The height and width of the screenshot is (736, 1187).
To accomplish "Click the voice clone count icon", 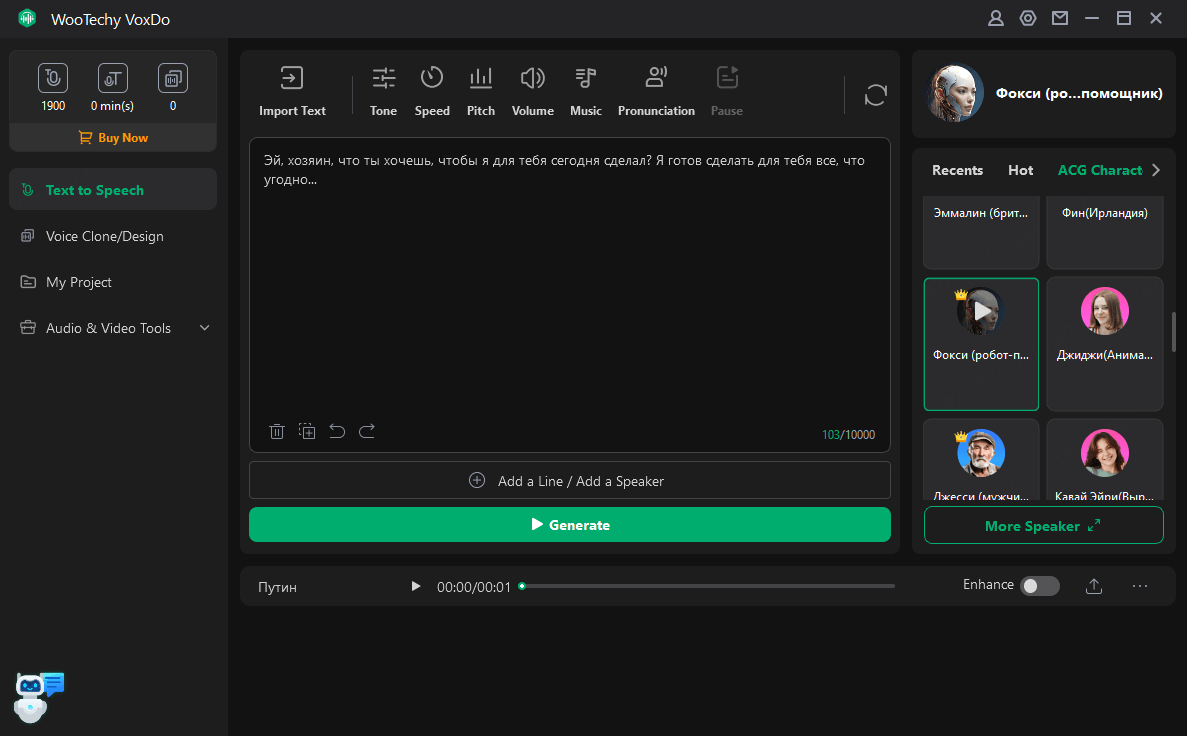I will (173, 78).
